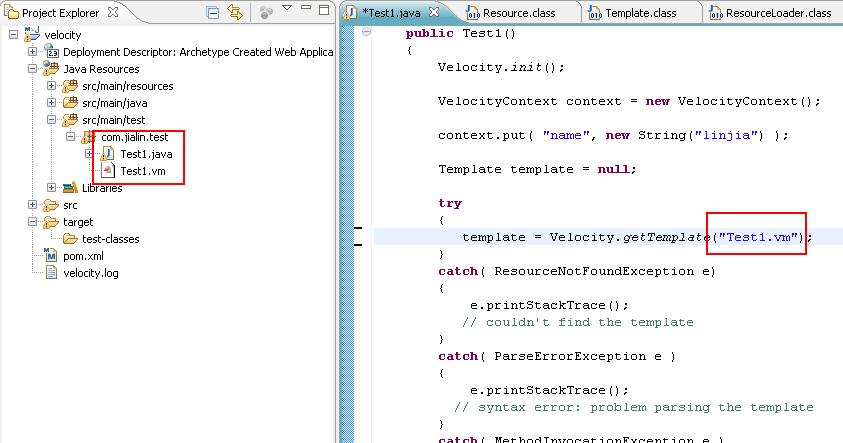Select pom.xml in the tree
843x443 pixels.
tap(83, 256)
